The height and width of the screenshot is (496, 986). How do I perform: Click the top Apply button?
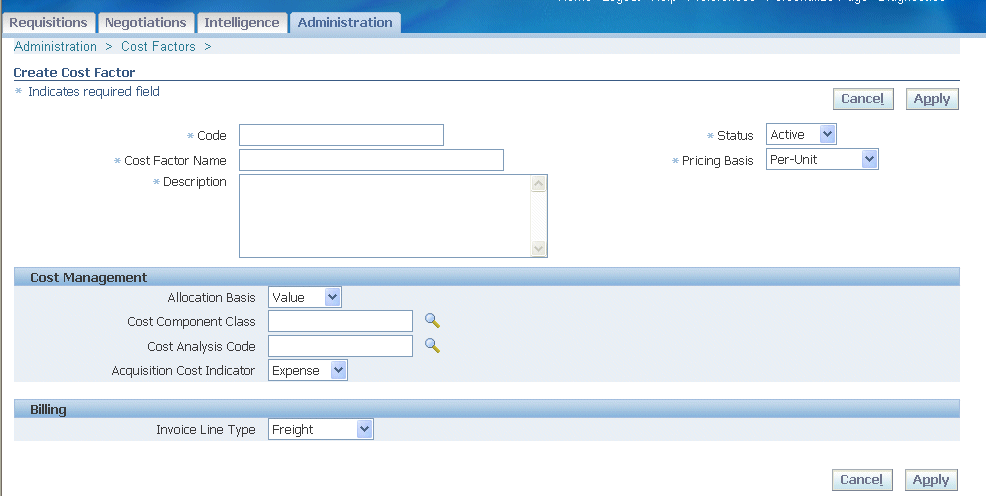click(932, 99)
